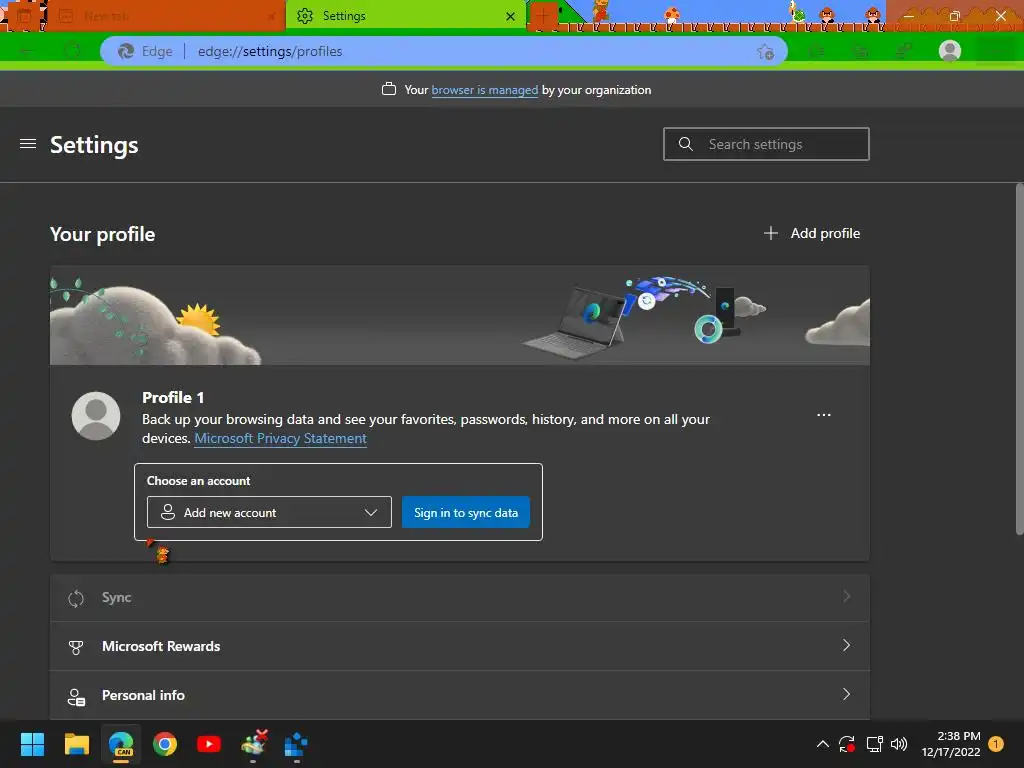
Task: Click the Personal info person-card icon
Action: click(x=76, y=697)
